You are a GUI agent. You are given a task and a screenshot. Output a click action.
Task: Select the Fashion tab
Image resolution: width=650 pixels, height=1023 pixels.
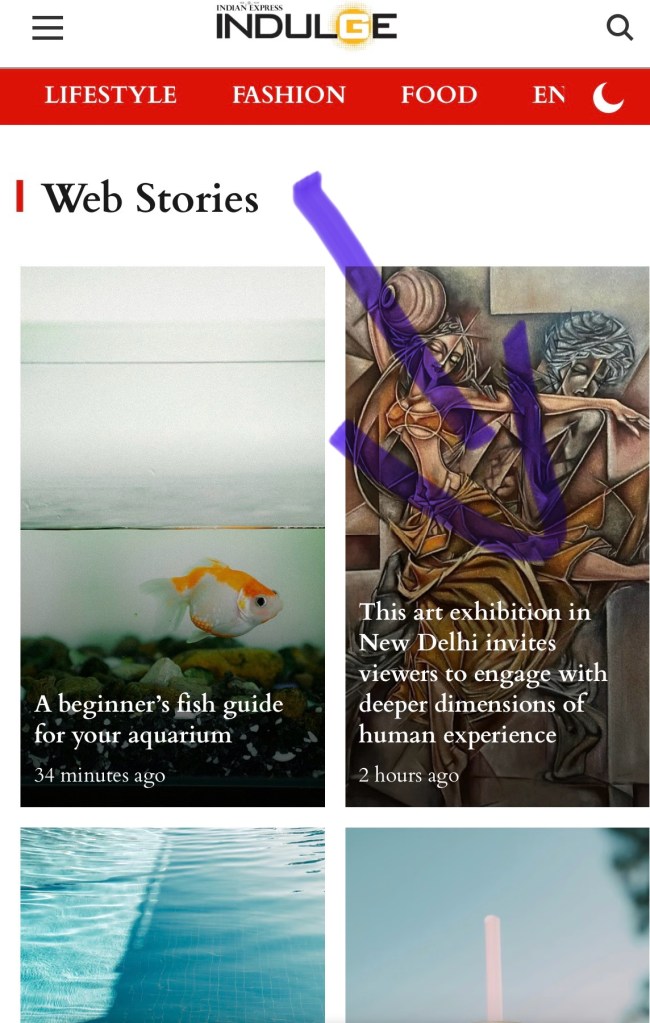tap(289, 95)
